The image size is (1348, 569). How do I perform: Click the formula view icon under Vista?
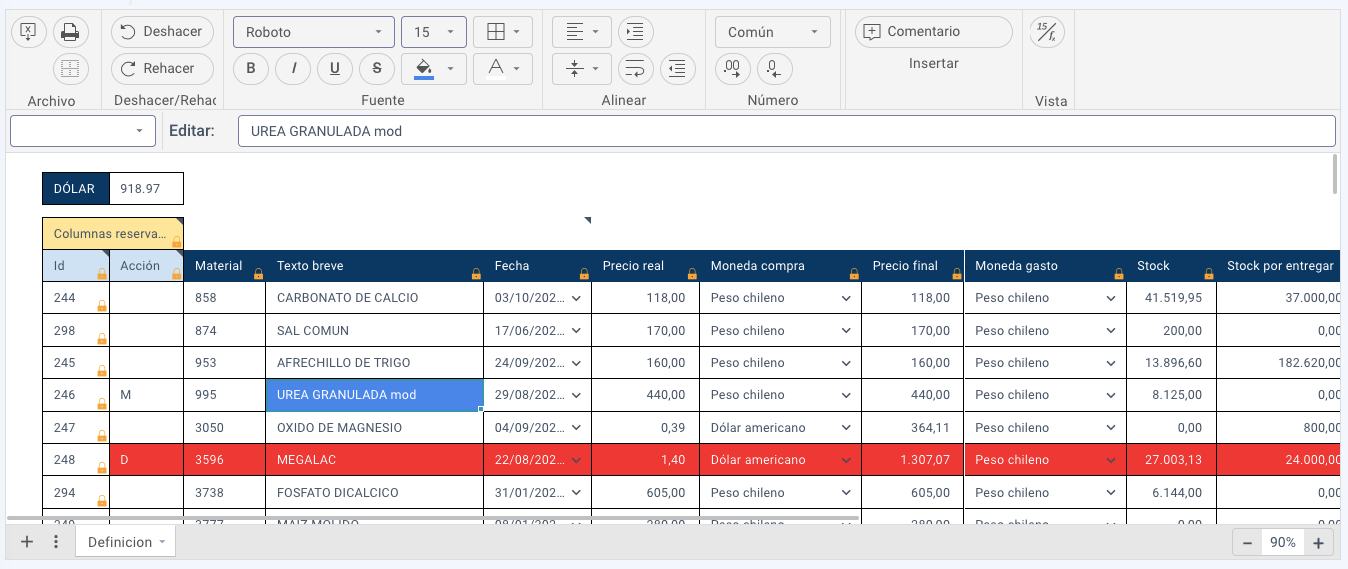coord(1047,32)
